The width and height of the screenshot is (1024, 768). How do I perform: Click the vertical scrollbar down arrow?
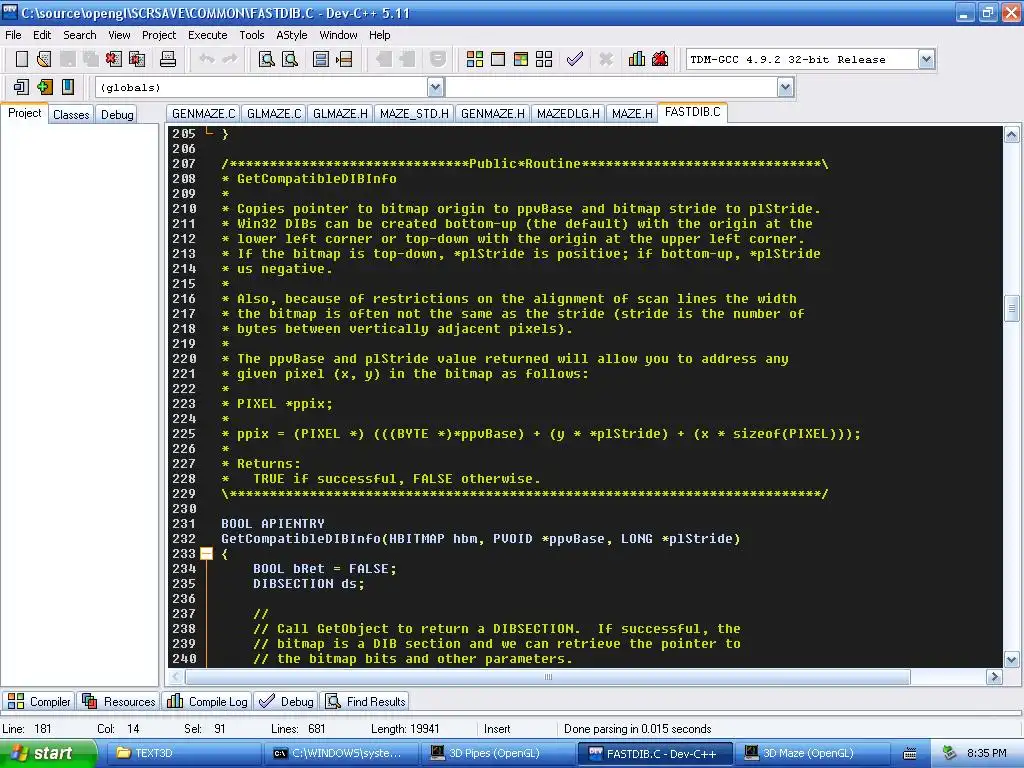click(1012, 660)
